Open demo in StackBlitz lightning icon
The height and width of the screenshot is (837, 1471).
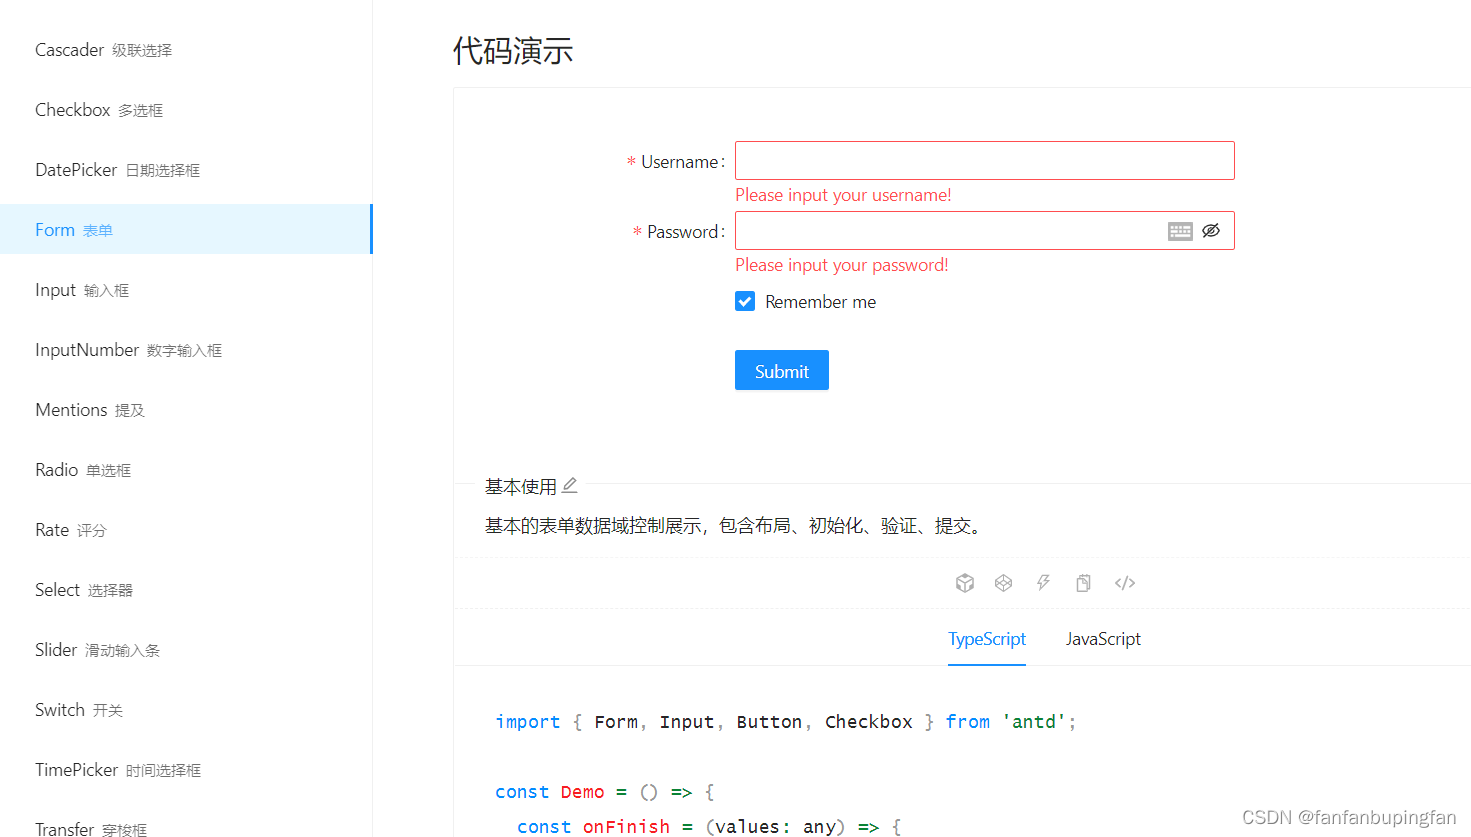(x=1043, y=583)
